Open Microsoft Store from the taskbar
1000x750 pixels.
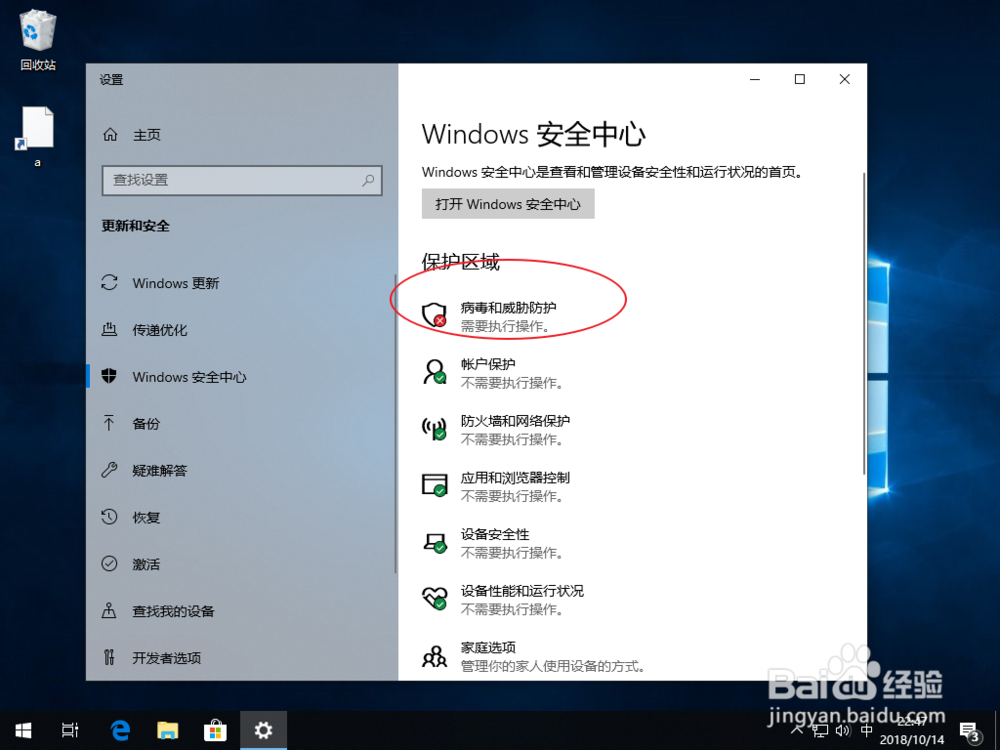point(216,730)
